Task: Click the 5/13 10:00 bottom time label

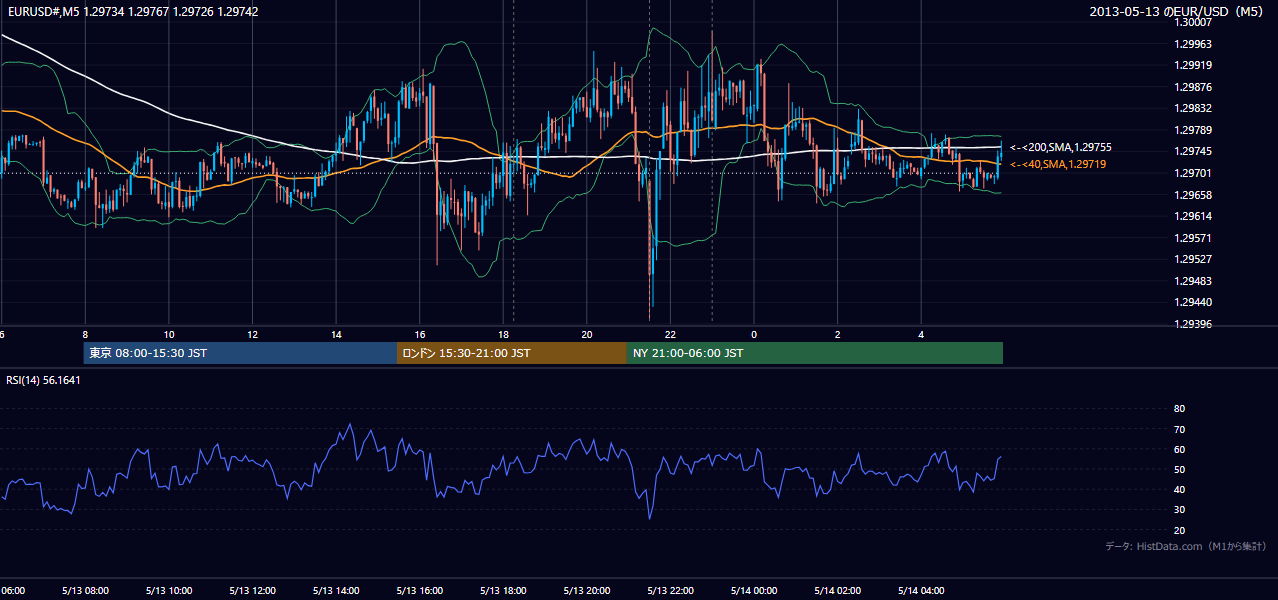Action: [169, 591]
